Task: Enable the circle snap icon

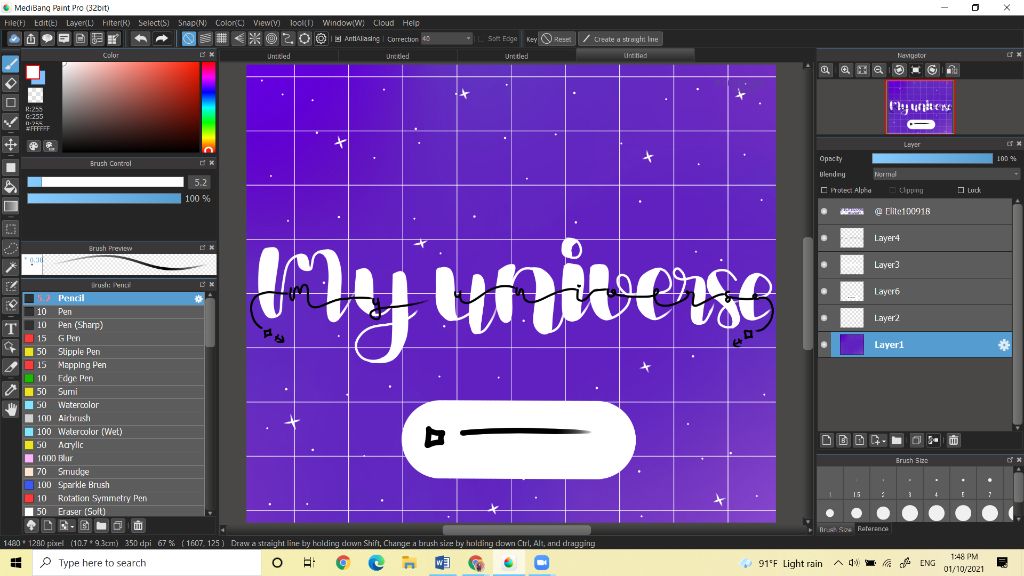Action: point(272,39)
